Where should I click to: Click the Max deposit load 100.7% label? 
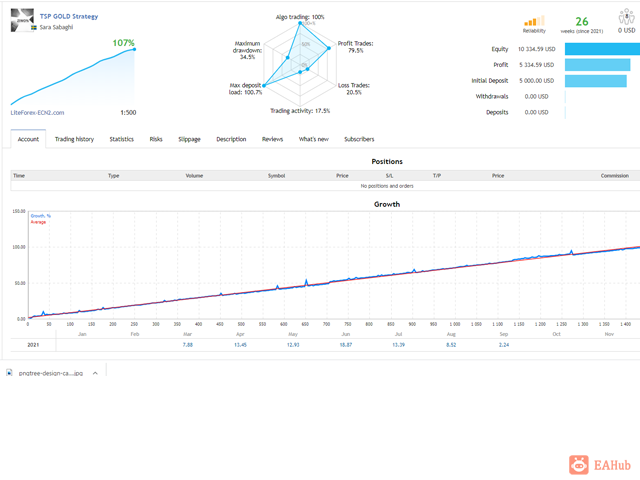pyautogui.click(x=245, y=89)
